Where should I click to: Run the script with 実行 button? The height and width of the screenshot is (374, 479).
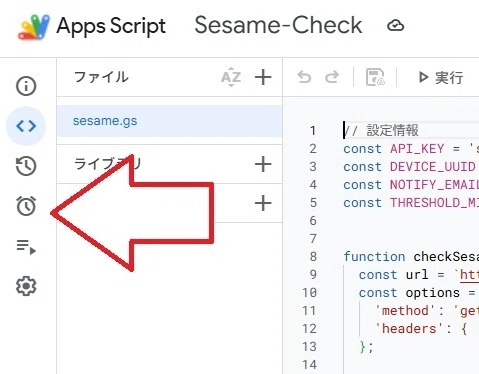[x=441, y=77]
